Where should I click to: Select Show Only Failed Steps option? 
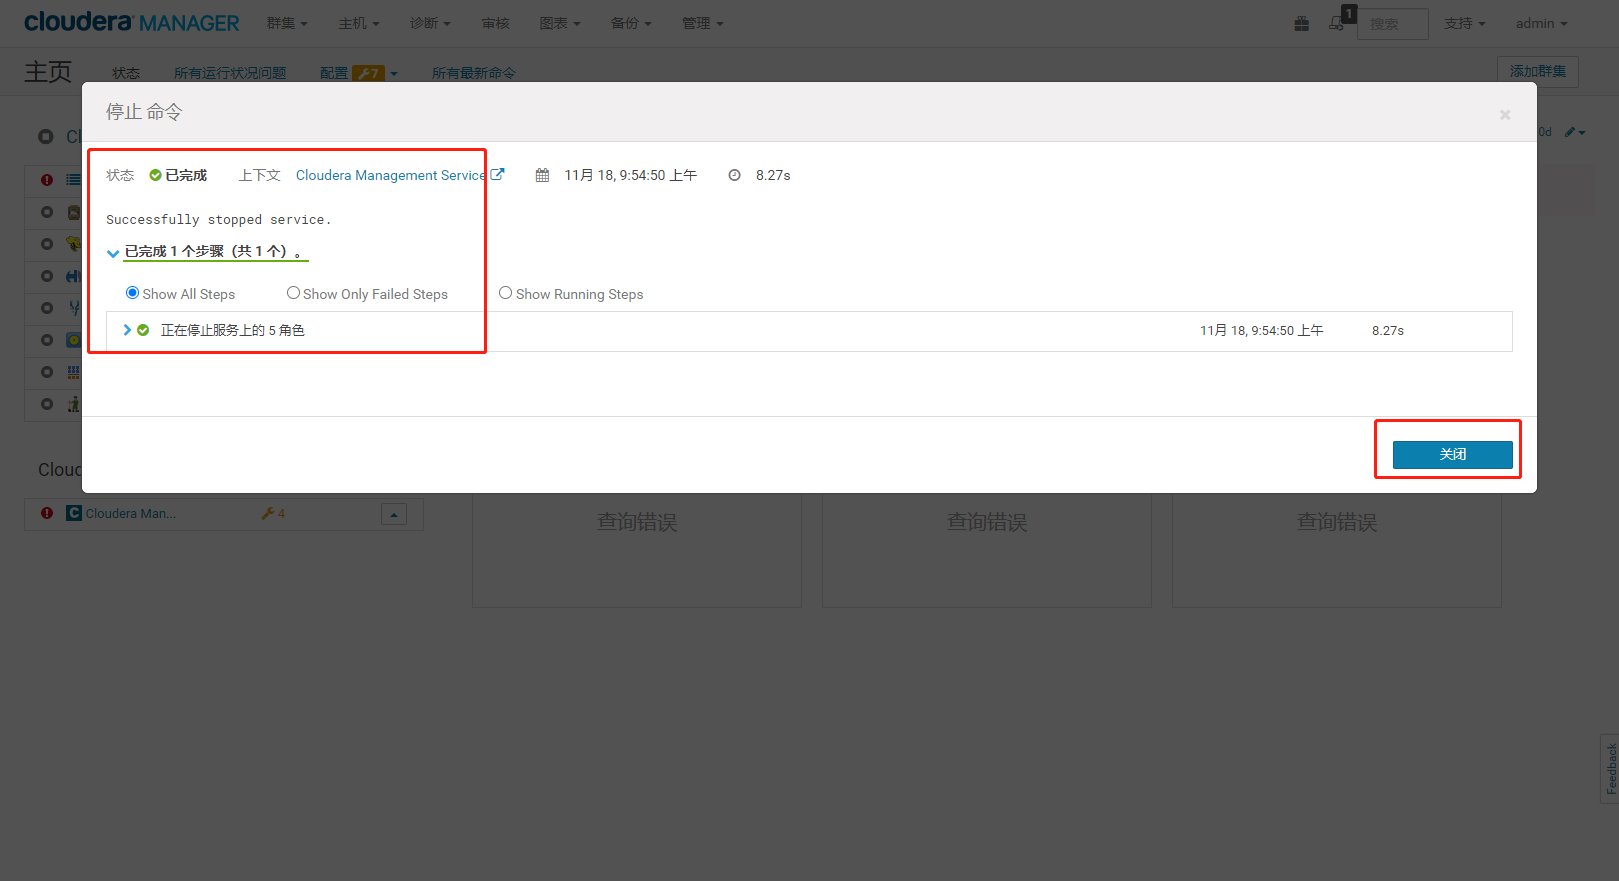coord(293,293)
